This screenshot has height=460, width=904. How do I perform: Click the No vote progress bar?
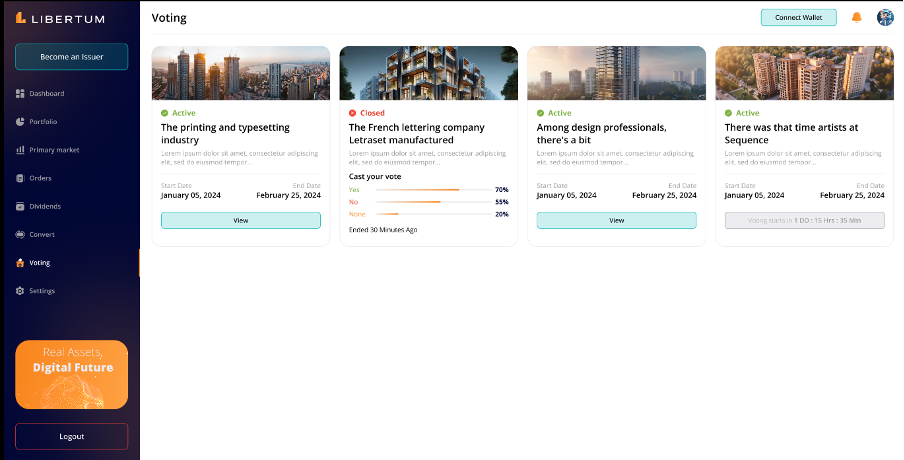[431, 202]
